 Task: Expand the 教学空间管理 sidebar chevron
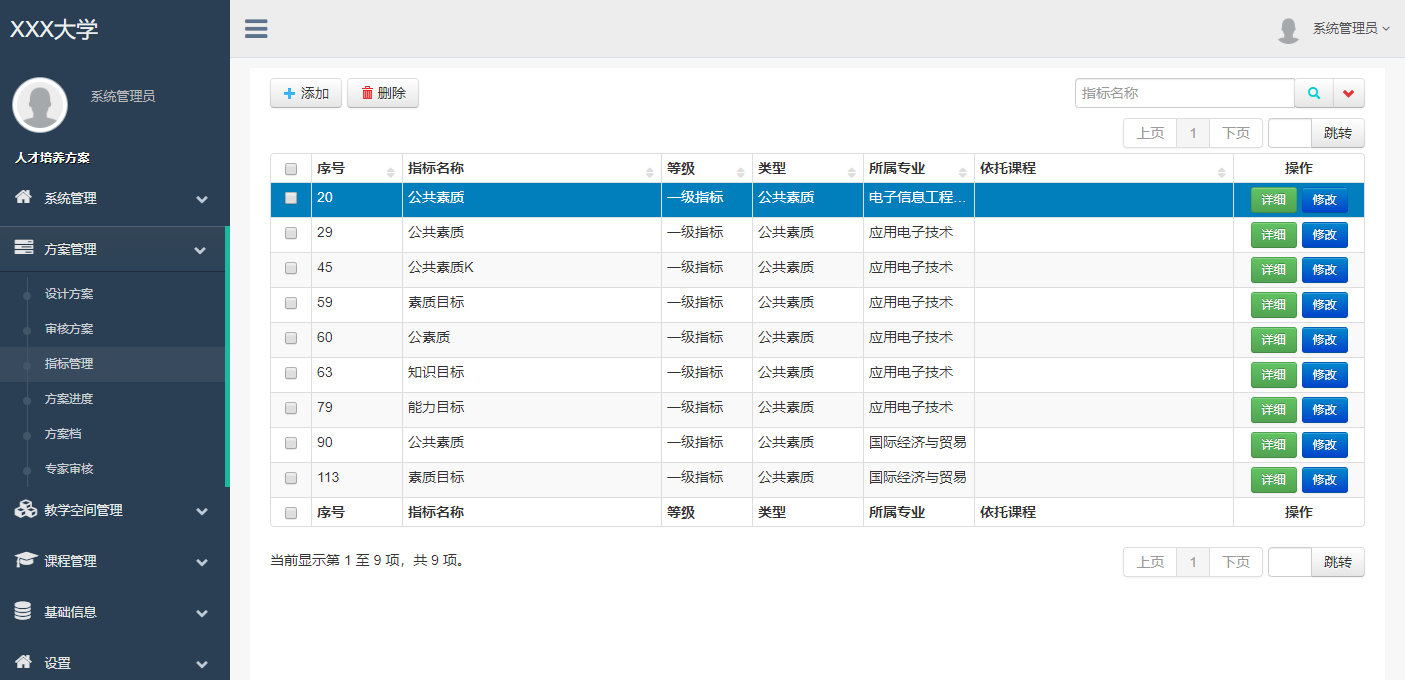point(202,511)
